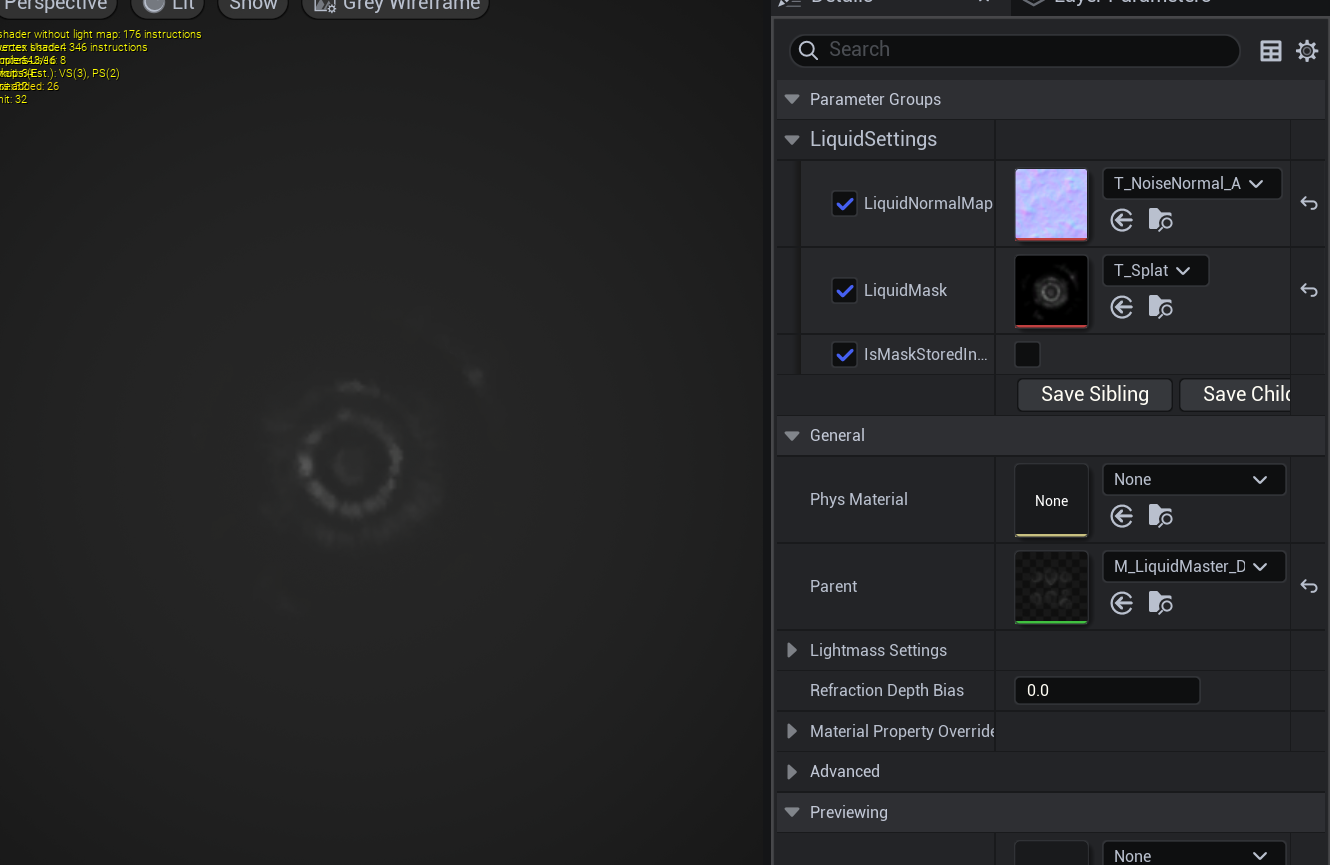Screen dimensions: 1330x865
Task: Click the 'Phys Material' label
Action: (859, 500)
